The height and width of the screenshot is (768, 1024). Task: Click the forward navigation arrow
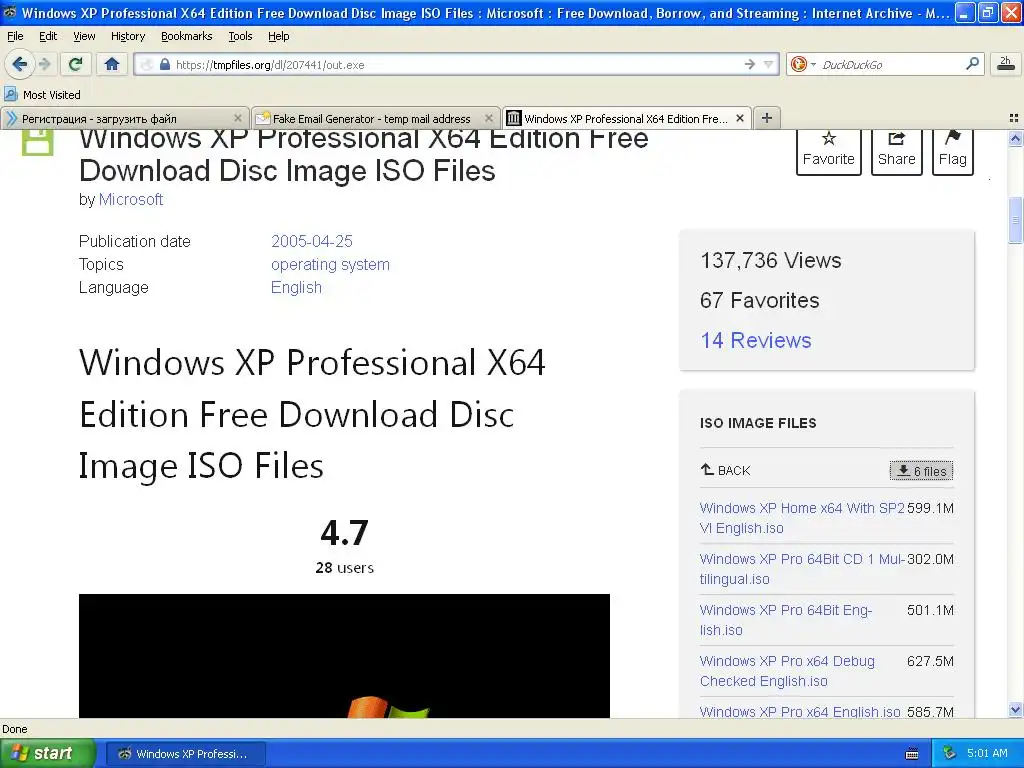pos(44,64)
